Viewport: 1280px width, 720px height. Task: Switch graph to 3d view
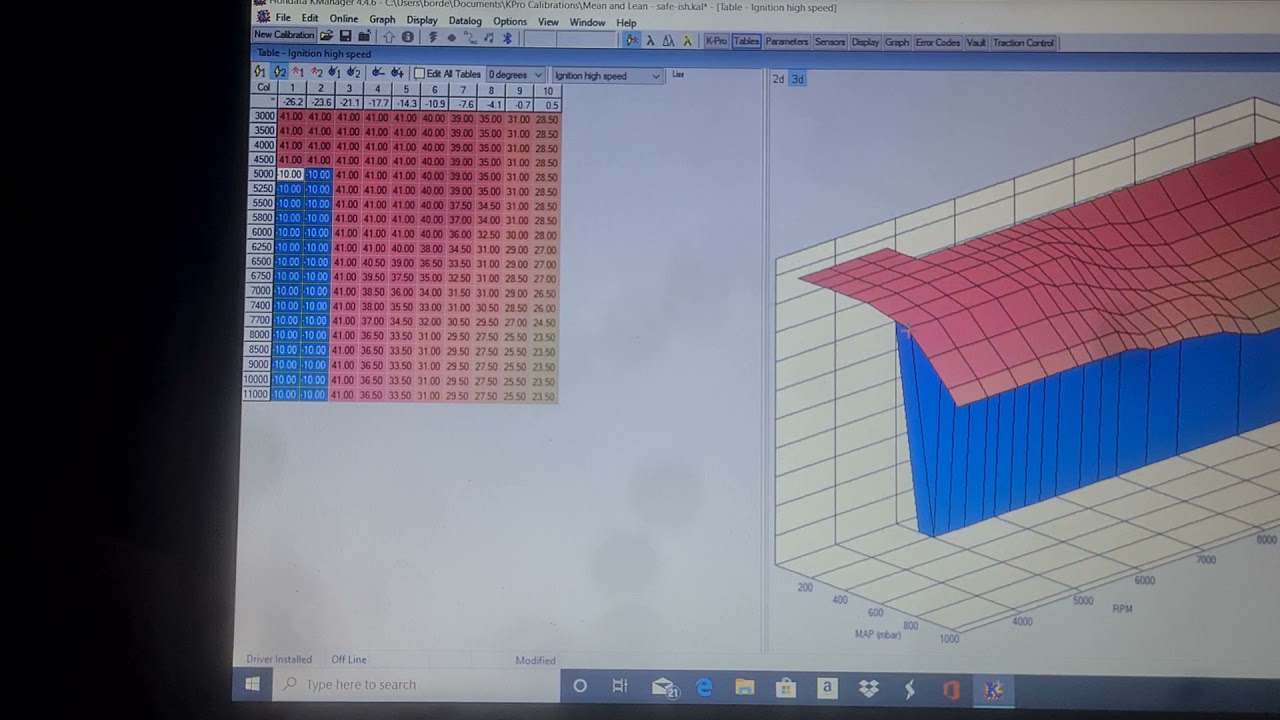798,79
